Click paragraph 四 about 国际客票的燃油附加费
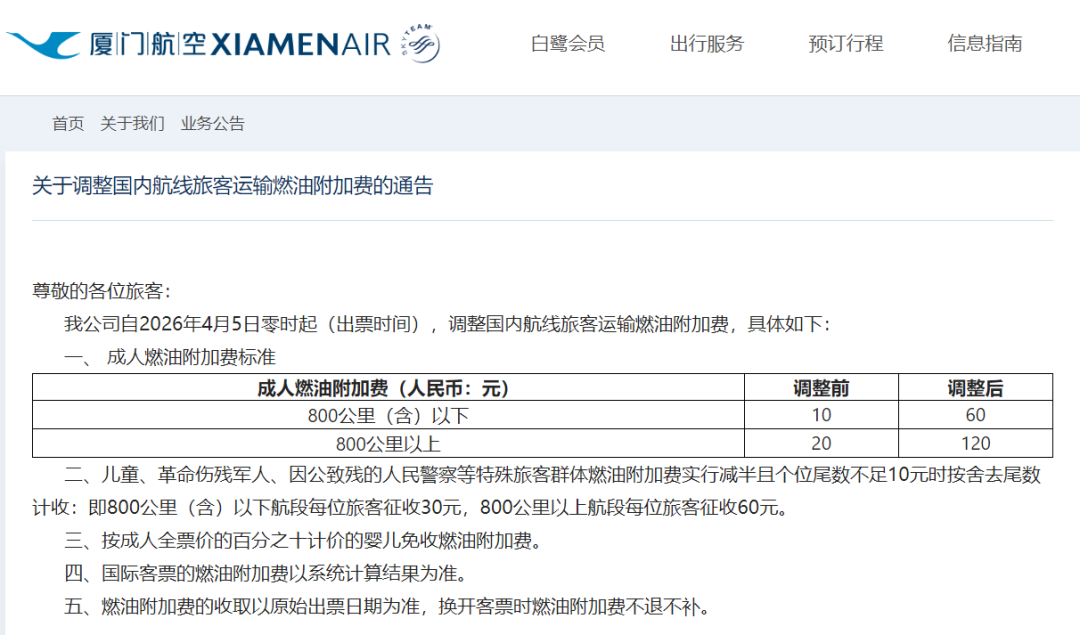This screenshot has height=635, width=1080. click(267, 573)
